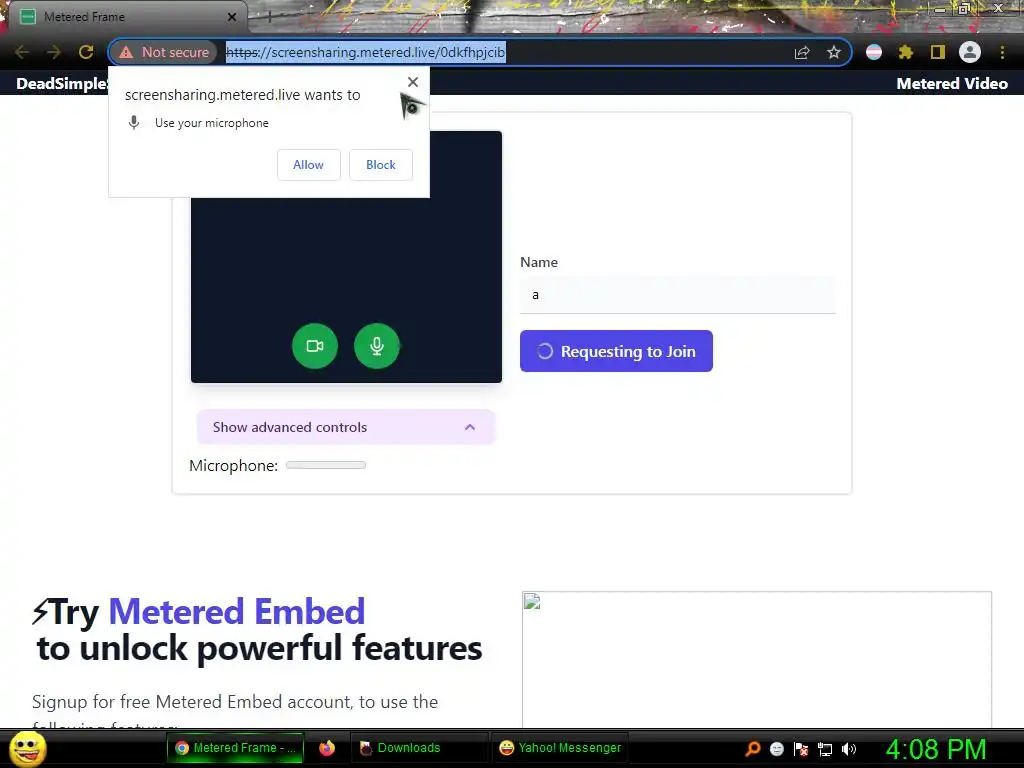Open the Chrome profile avatar

(x=970, y=52)
